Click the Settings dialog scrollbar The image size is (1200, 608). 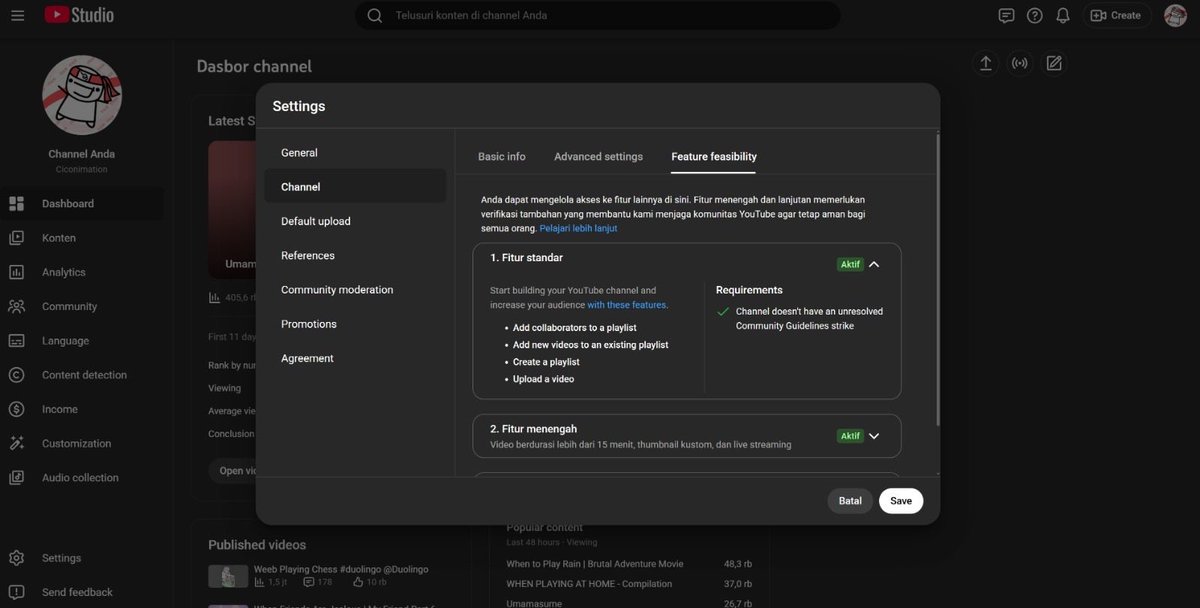pyautogui.click(x=937, y=280)
